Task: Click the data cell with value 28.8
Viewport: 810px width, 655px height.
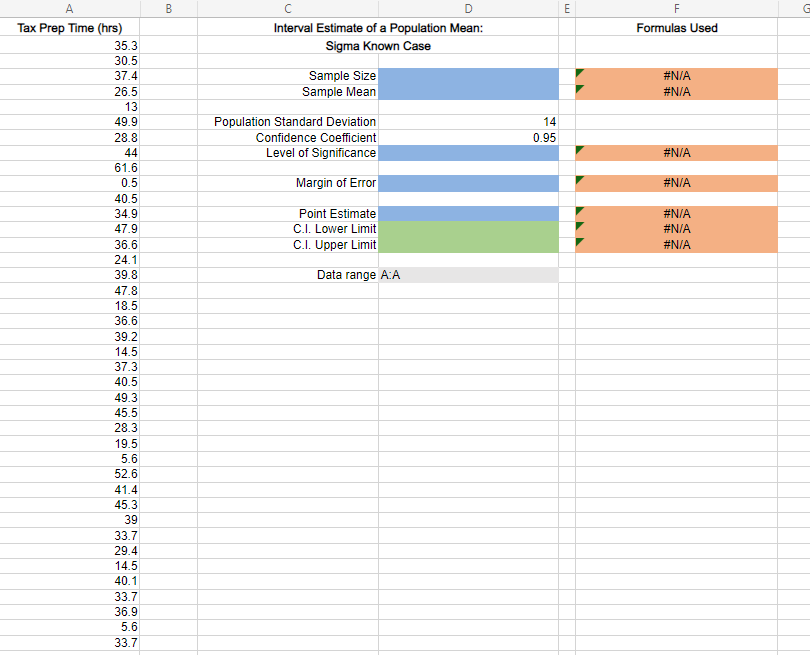Action: point(70,138)
